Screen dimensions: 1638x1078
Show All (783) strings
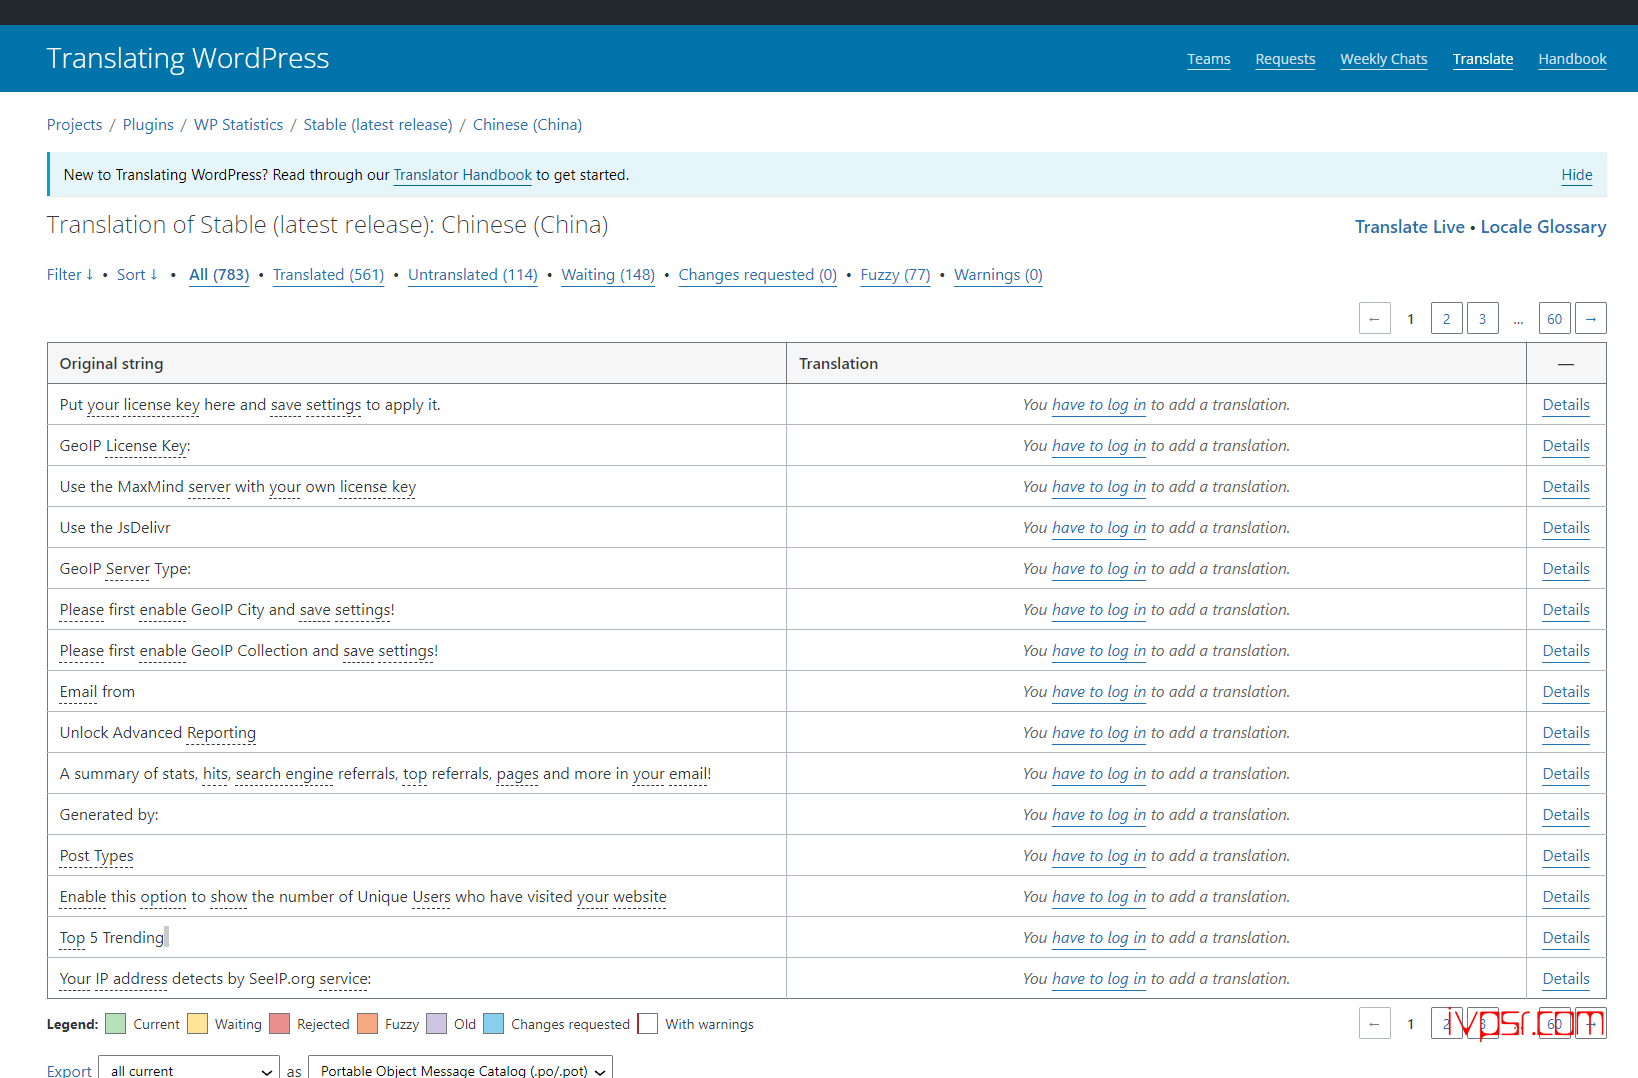pos(219,275)
